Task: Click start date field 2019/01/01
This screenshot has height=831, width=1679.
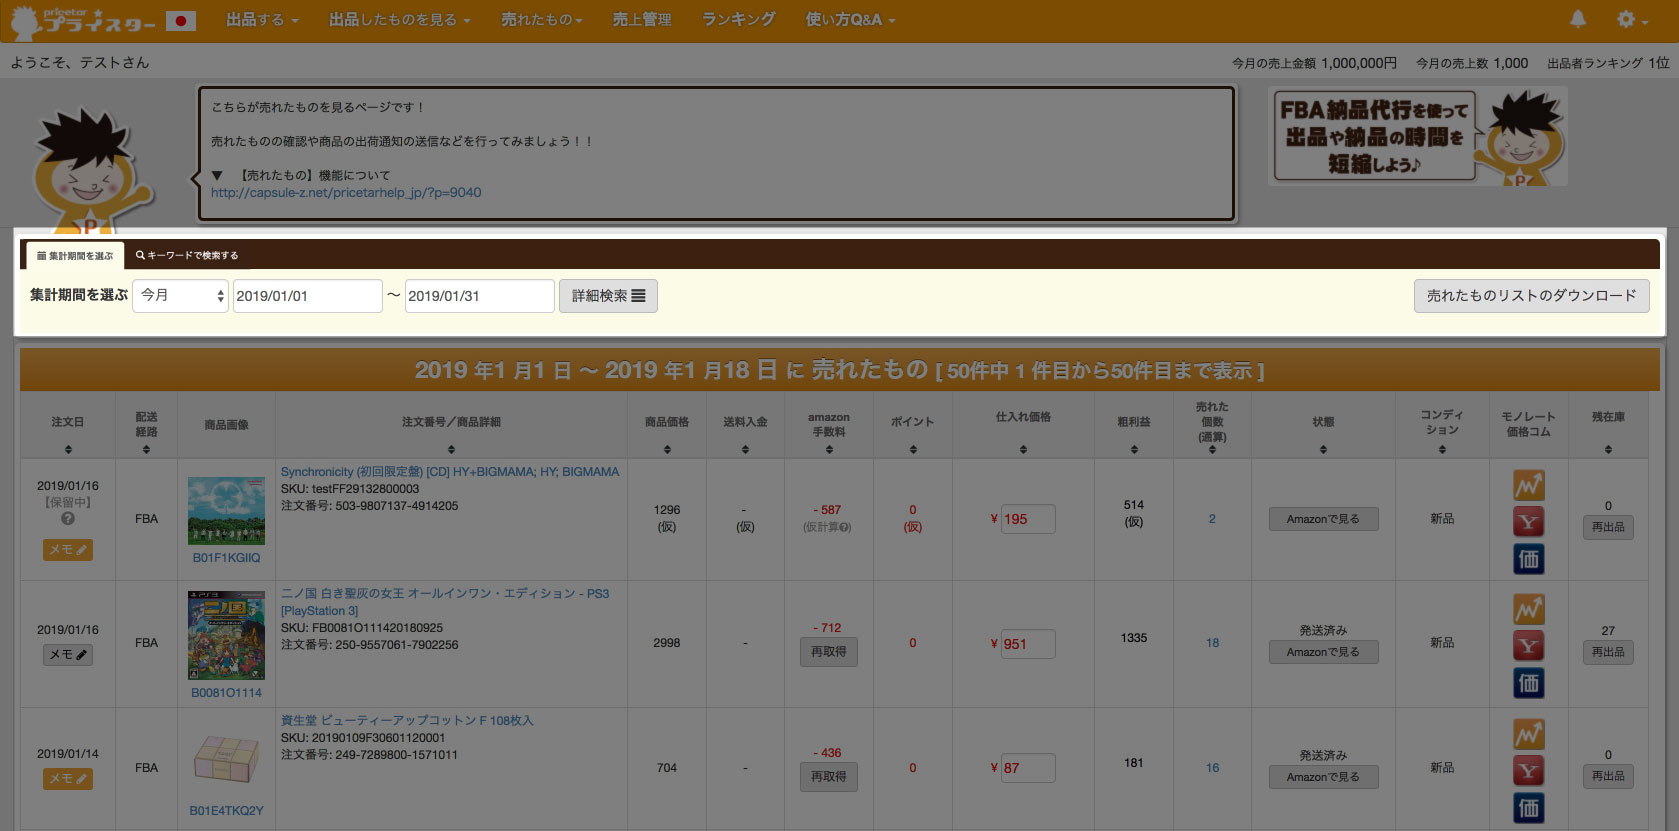Action: (307, 296)
